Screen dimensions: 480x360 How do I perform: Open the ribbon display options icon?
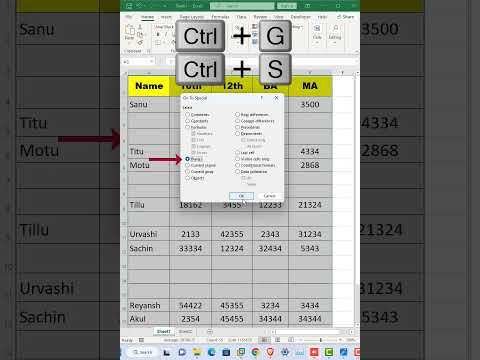coord(308,6)
